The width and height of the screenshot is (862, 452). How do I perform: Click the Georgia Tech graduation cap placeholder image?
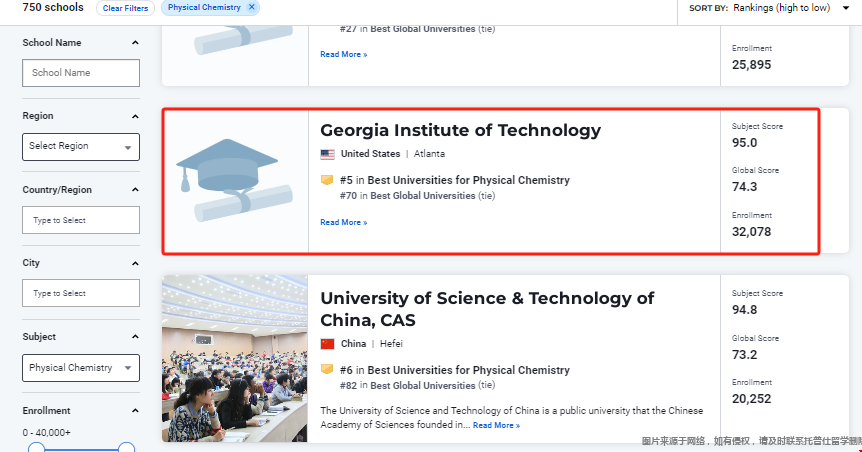tap(235, 180)
